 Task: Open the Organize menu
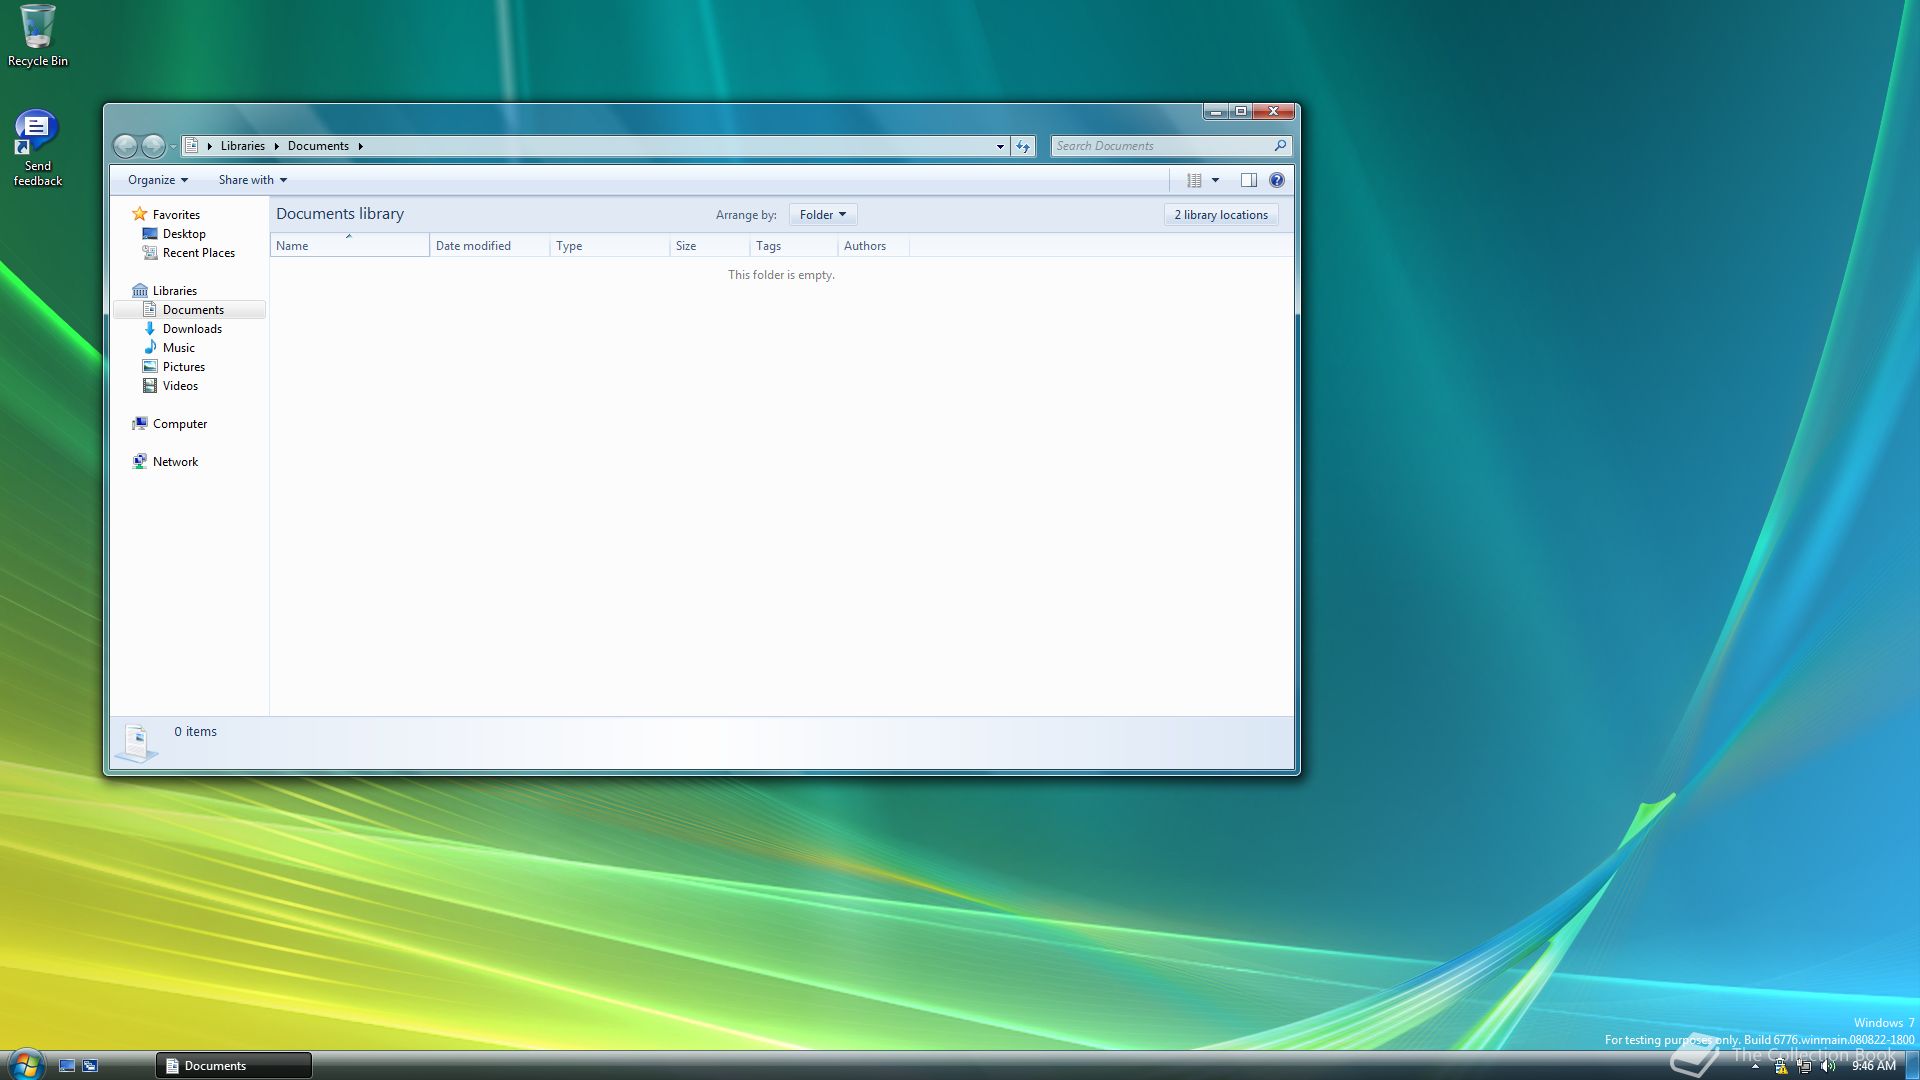tap(158, 180)
